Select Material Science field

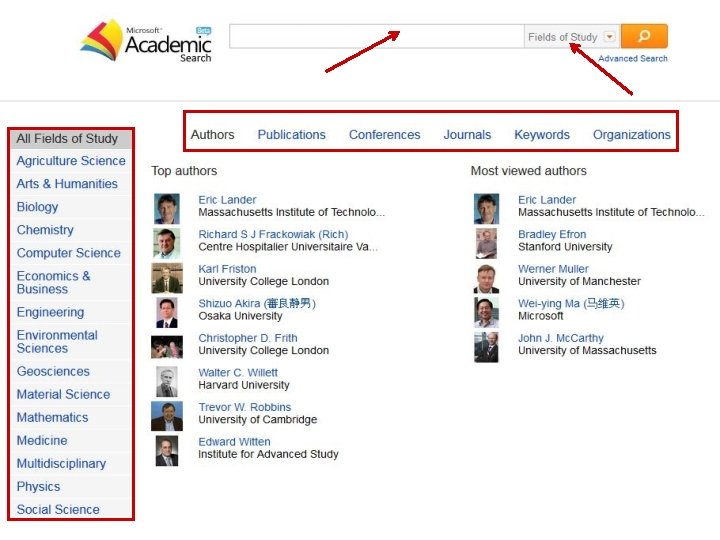[x=63, y=394]
